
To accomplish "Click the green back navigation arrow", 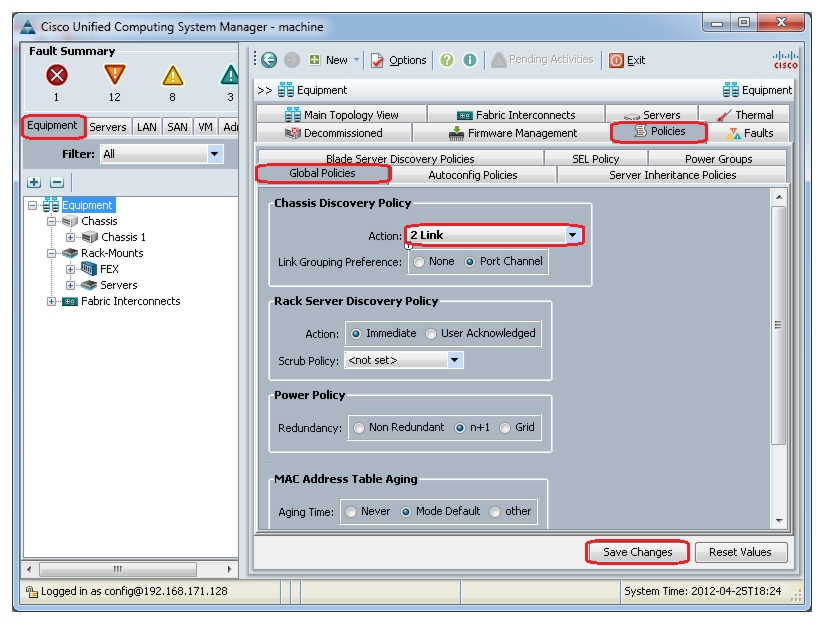I will (x=269, y=60).
